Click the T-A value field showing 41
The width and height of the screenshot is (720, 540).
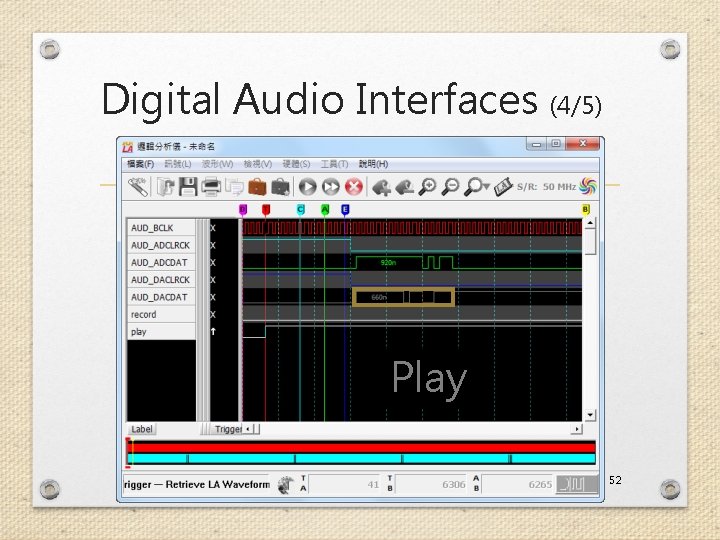tap(345, 484)
